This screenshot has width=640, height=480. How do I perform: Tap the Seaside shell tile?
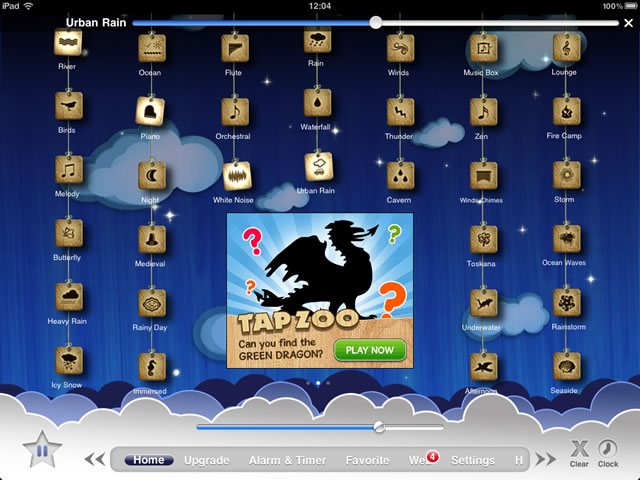pyautogui.click(x=567, y=366)
